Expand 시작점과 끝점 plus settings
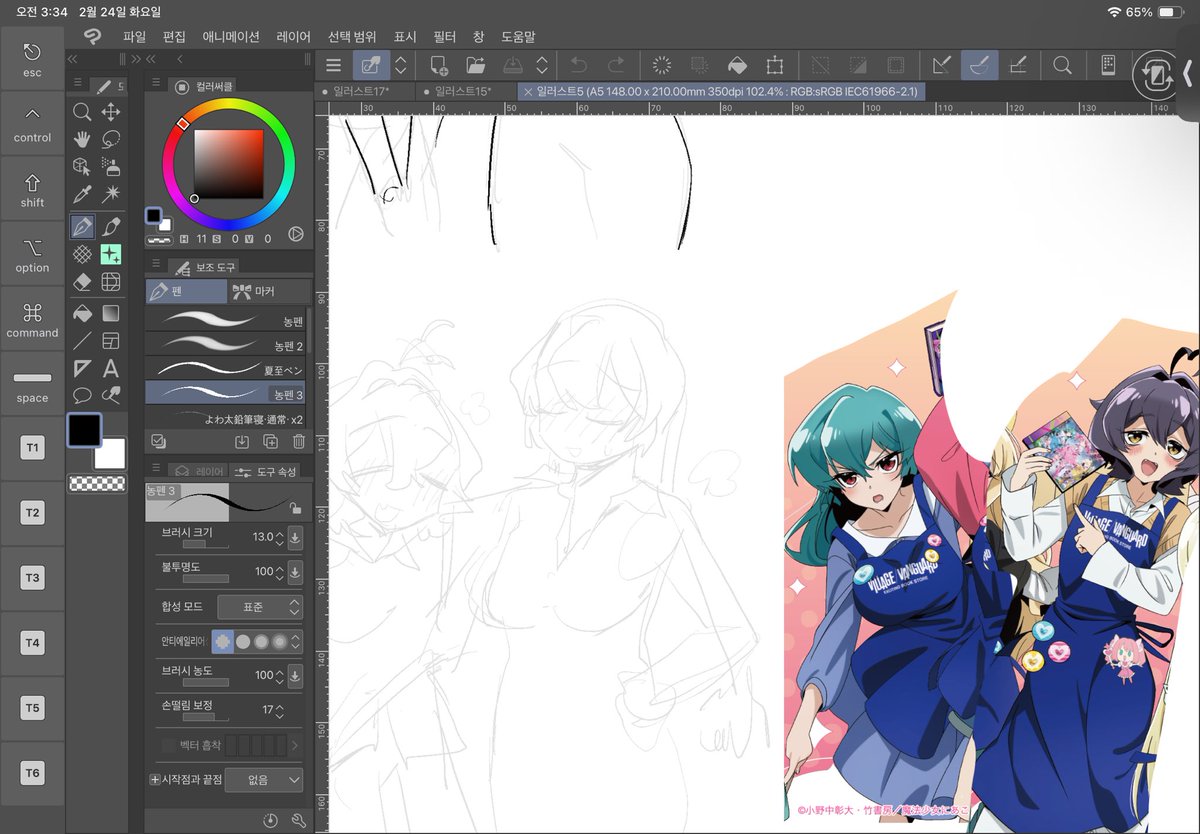The width and height of the screenshot is (1200, 834). (x=154, y=779)
